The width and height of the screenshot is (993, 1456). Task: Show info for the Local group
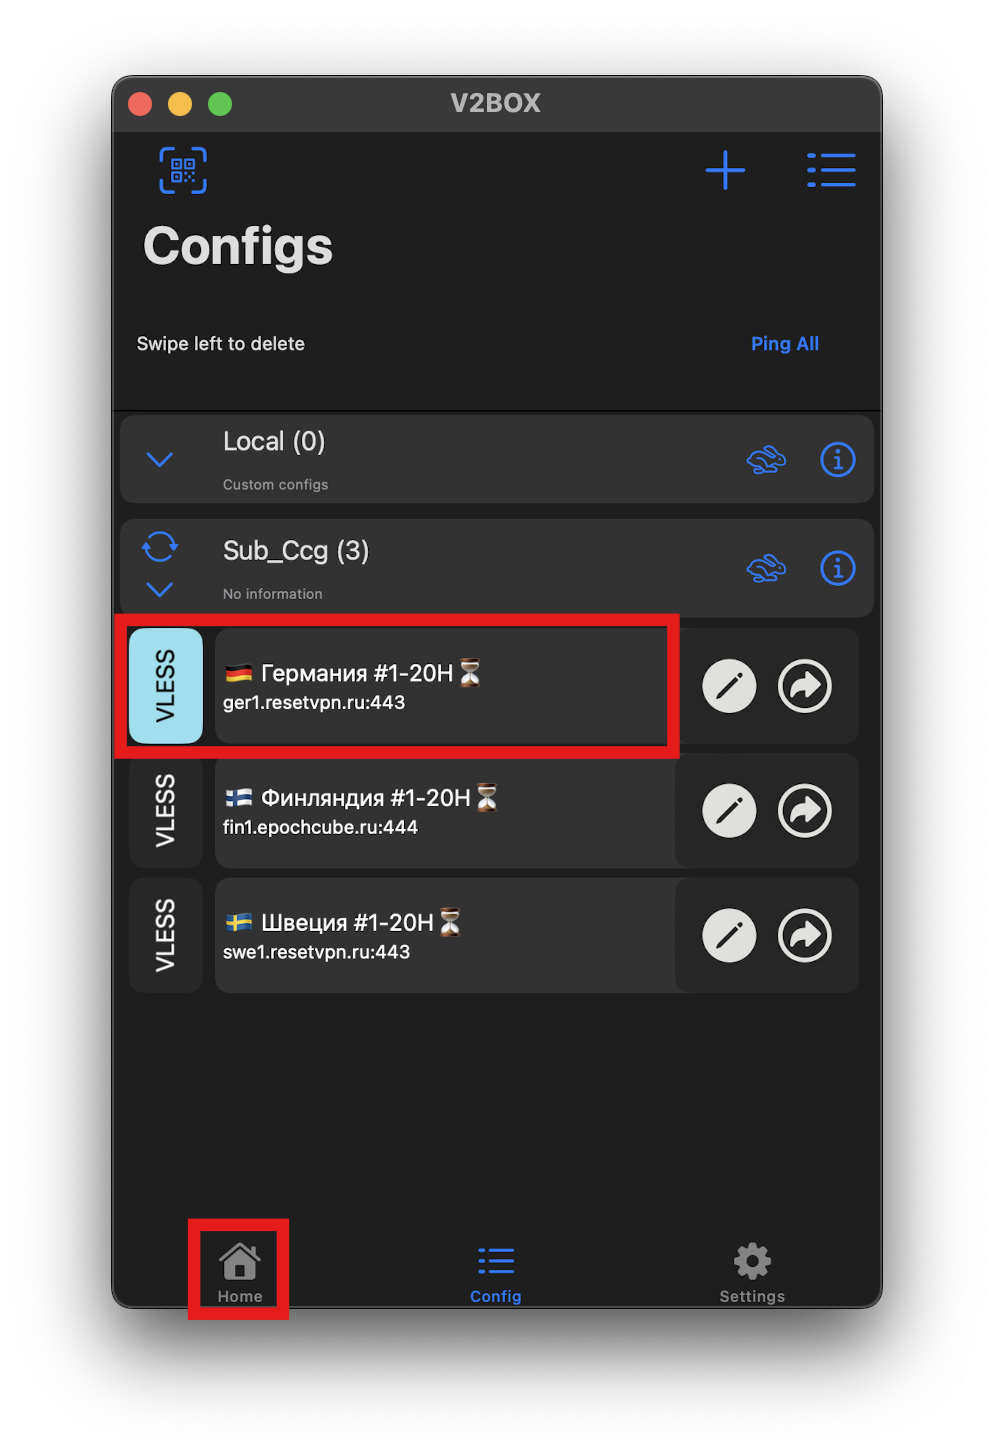point(838,460)
